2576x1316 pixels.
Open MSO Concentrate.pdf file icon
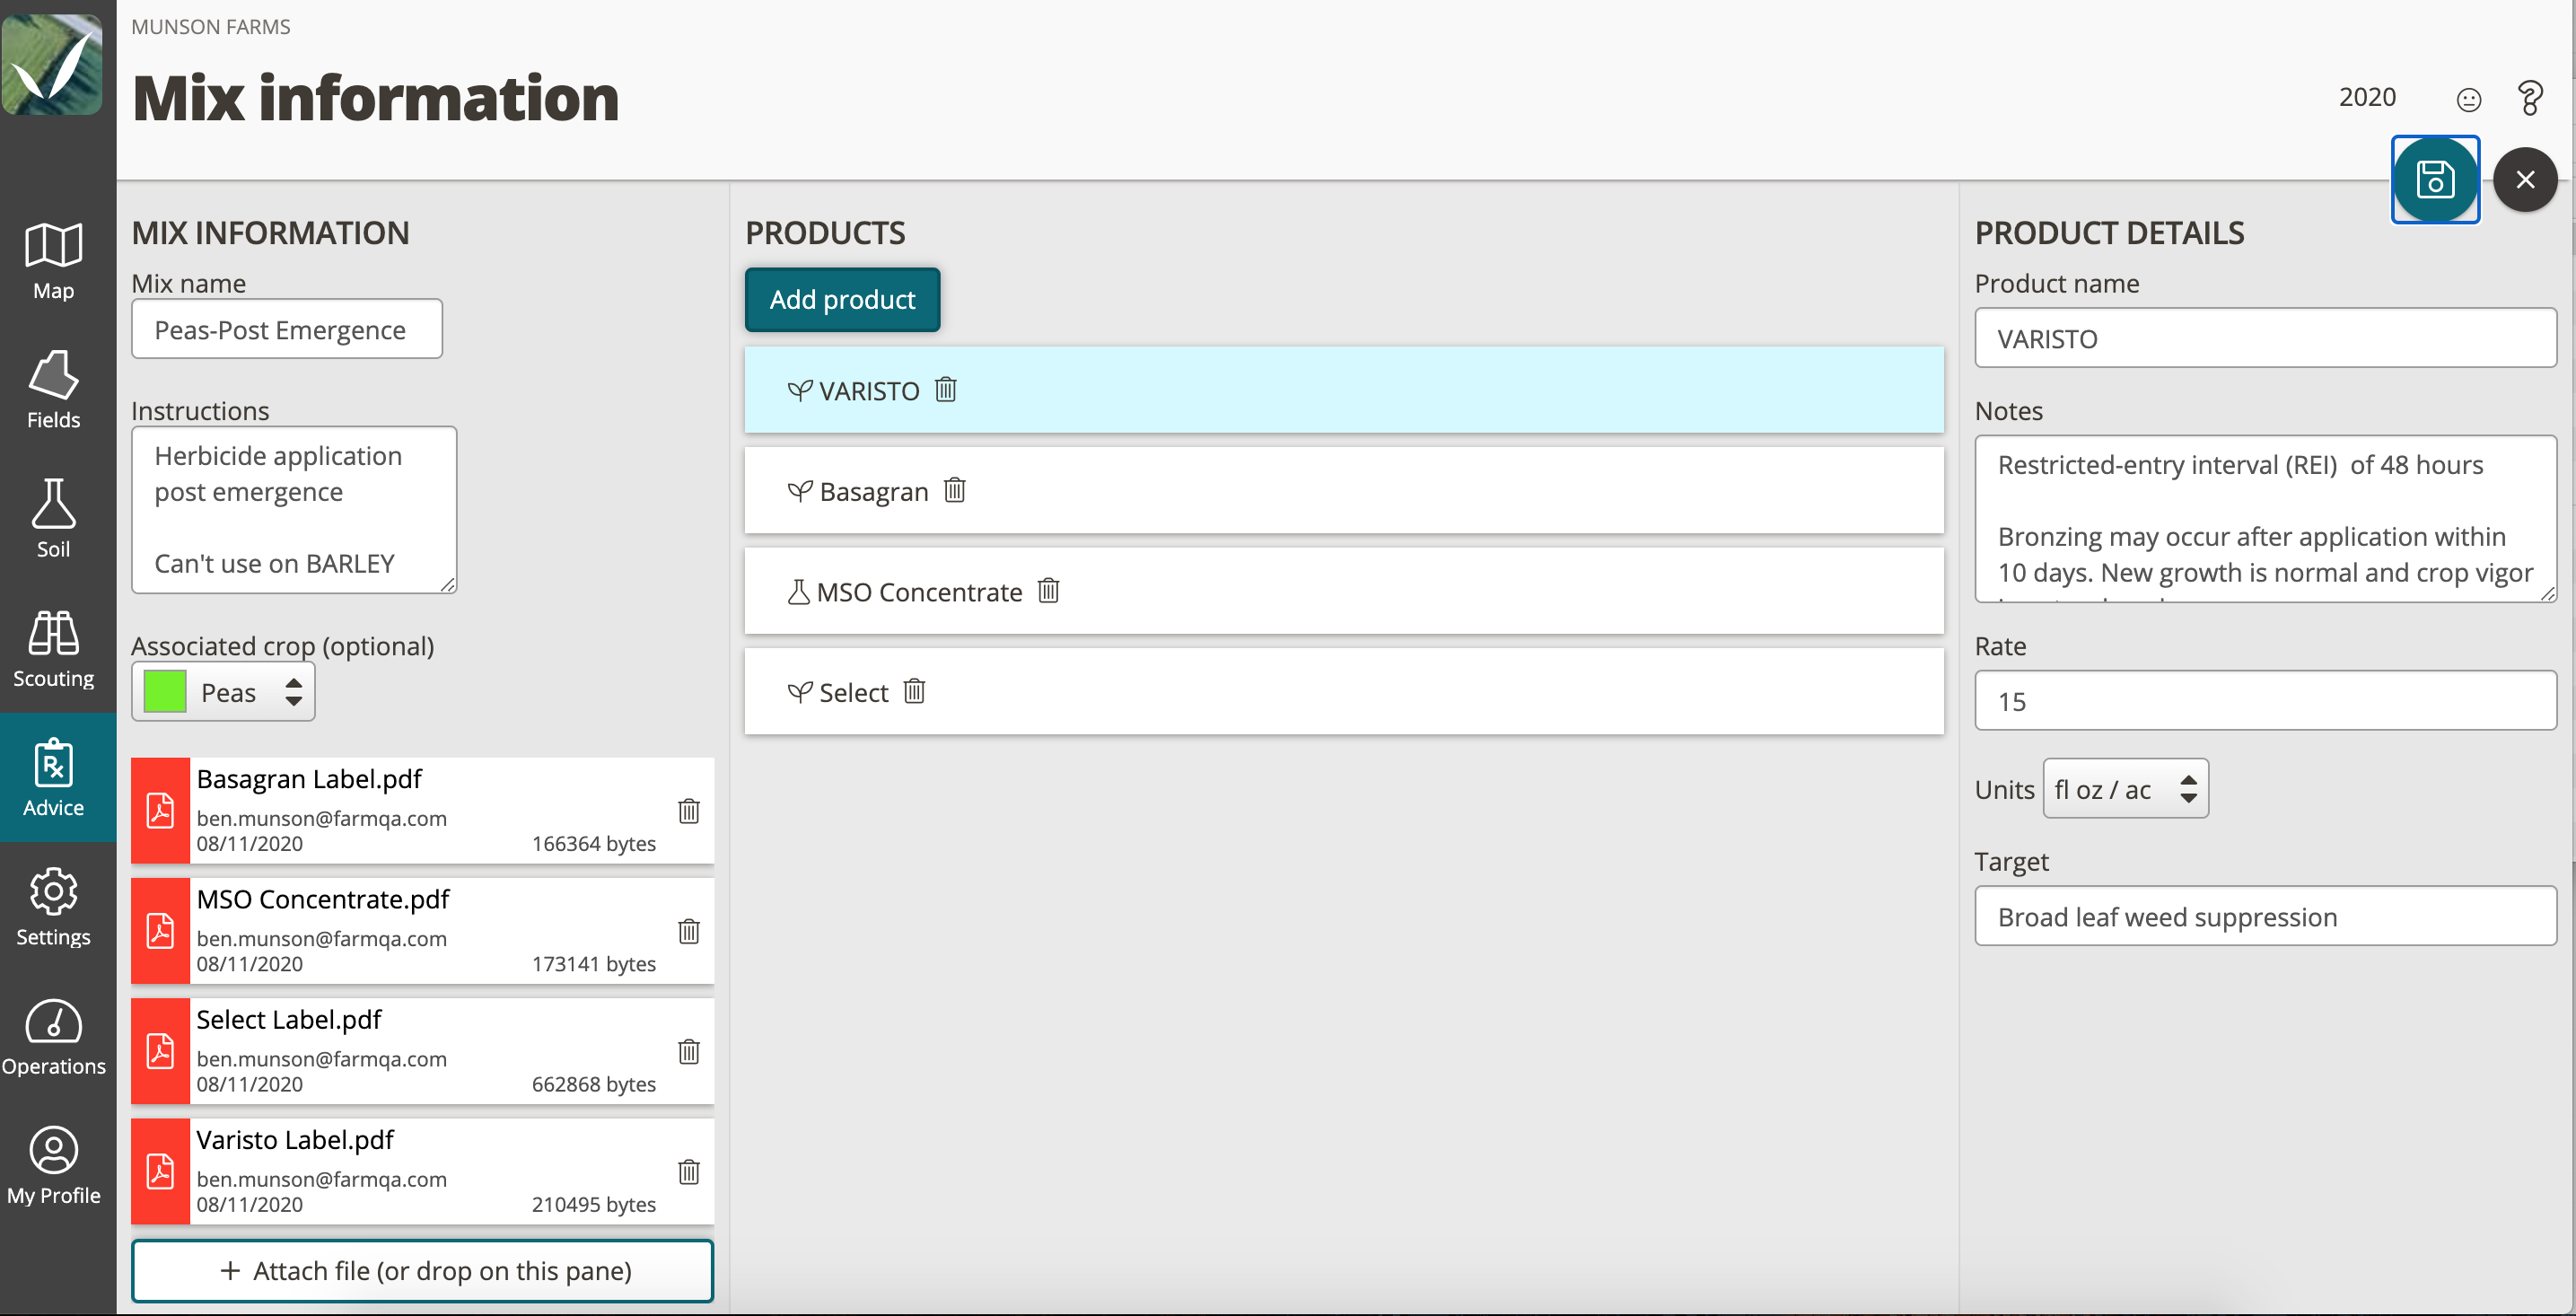(x=160, y=931)
